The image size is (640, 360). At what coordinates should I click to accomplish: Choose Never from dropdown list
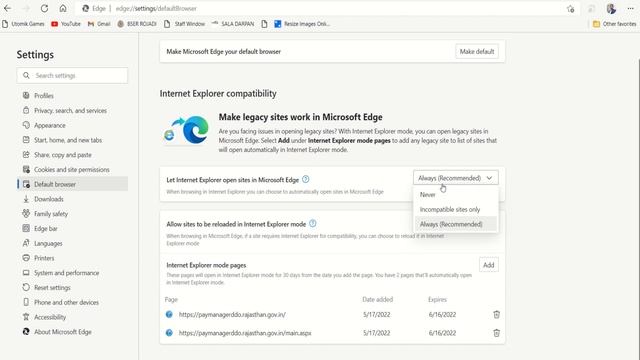tap(456, 195)
